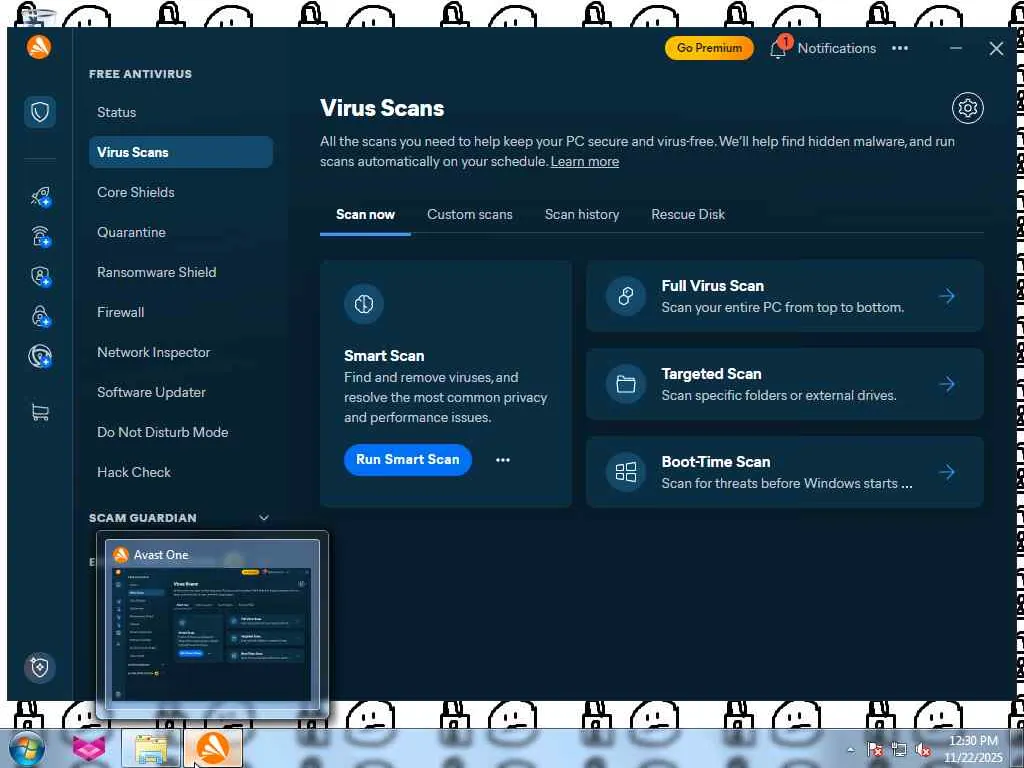Open the shield with person privacy icon
This screenshot has height=768, width=1024.
tap(40, 276)
